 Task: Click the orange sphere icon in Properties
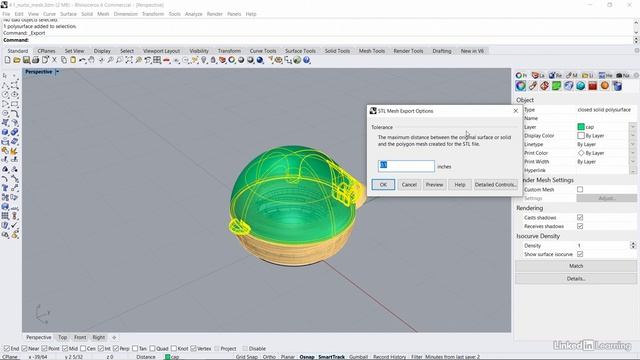604,86
